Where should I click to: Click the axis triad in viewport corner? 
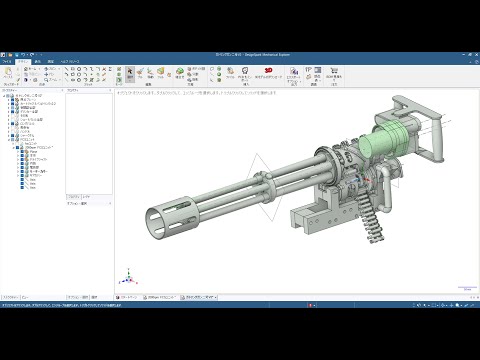tap(129, 277)
